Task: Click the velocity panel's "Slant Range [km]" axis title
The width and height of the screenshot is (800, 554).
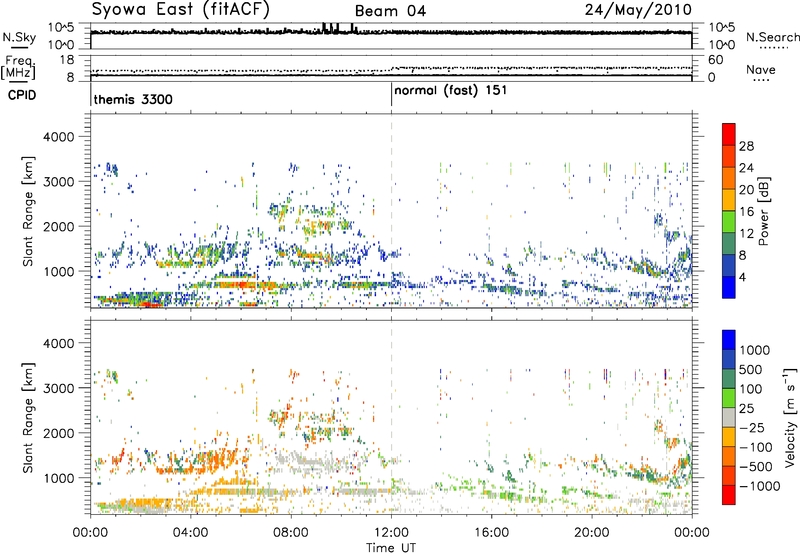Action: click(x=28, y=417)
